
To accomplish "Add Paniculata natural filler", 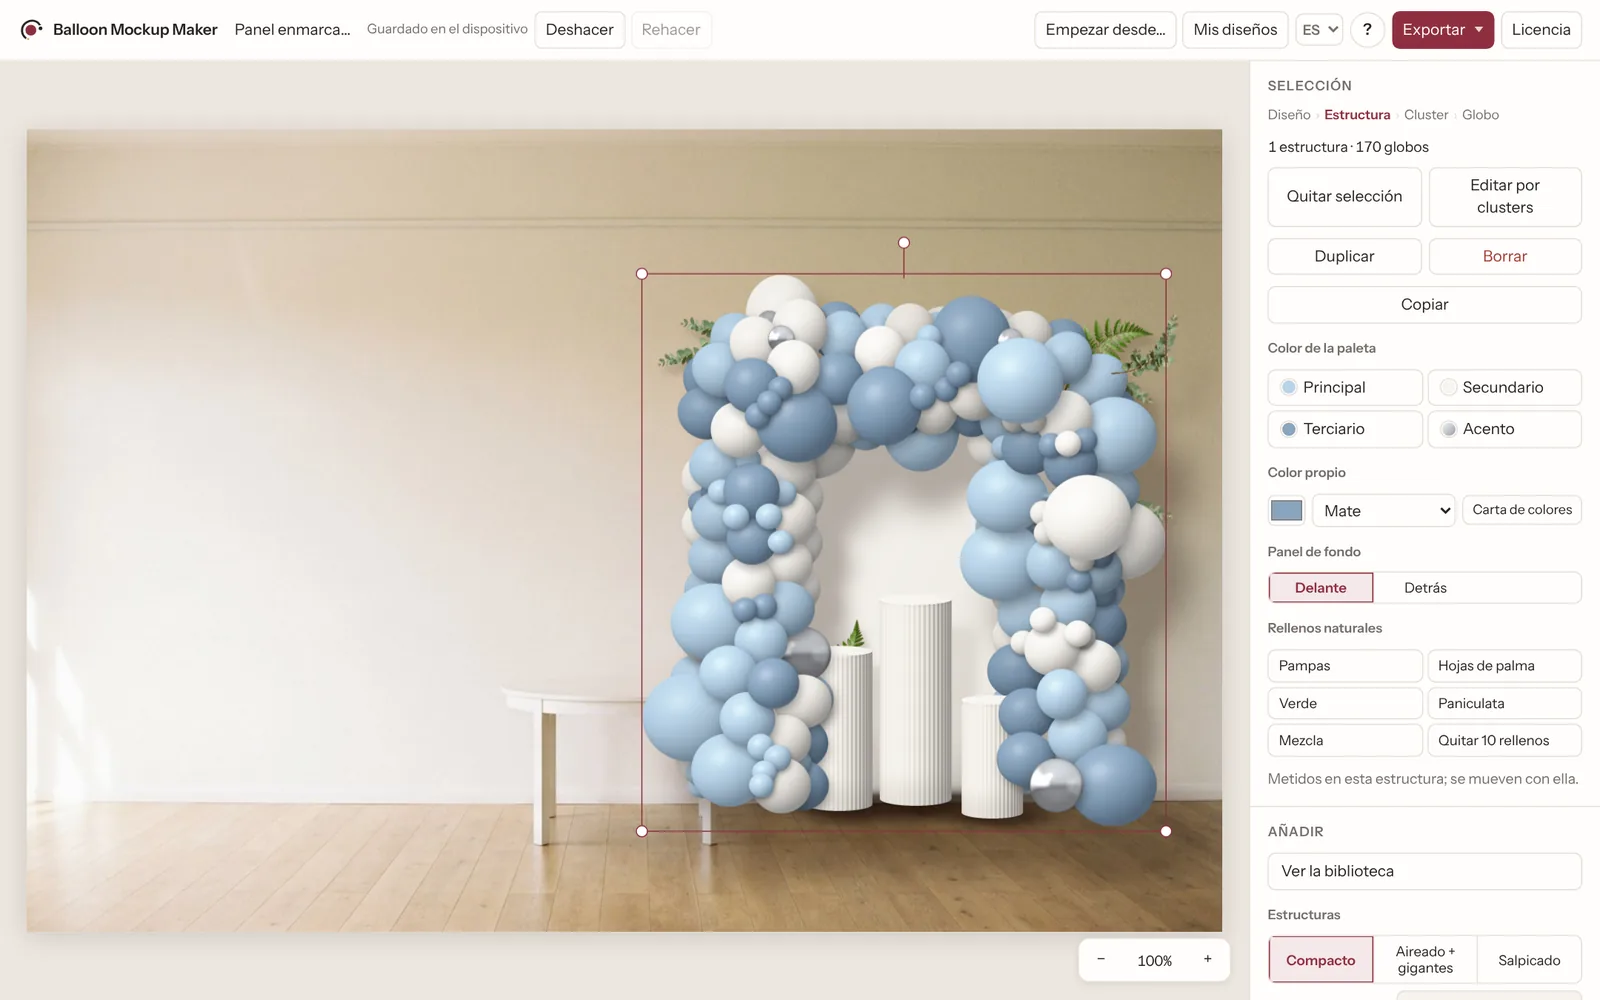I will tap(1504, 703).
